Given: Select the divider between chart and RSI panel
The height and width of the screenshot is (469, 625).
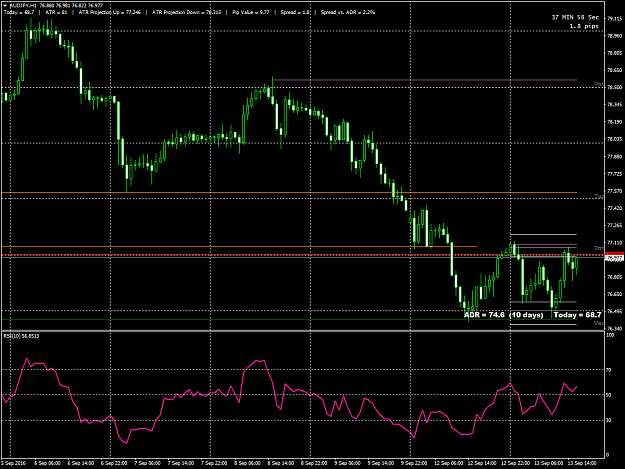Looking at the screenshot, I should coord(303,331).
